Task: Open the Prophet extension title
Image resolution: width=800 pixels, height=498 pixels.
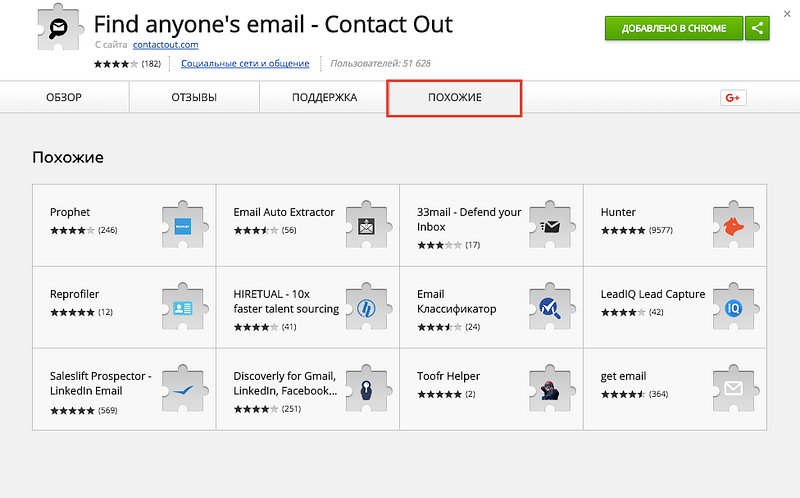Action: click(x=70, y=212)
